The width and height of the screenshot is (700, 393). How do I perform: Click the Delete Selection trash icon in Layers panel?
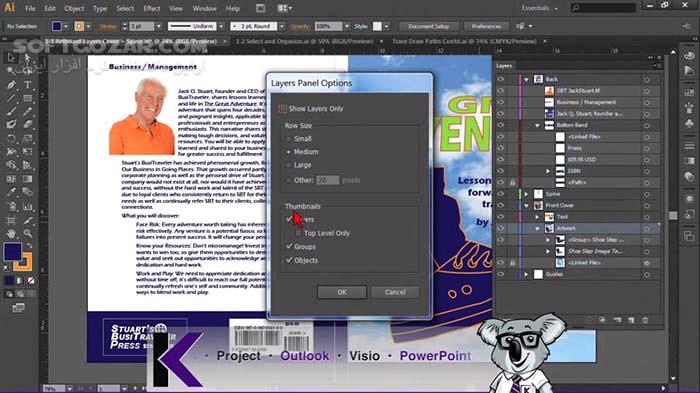click(x=645, y=320)
